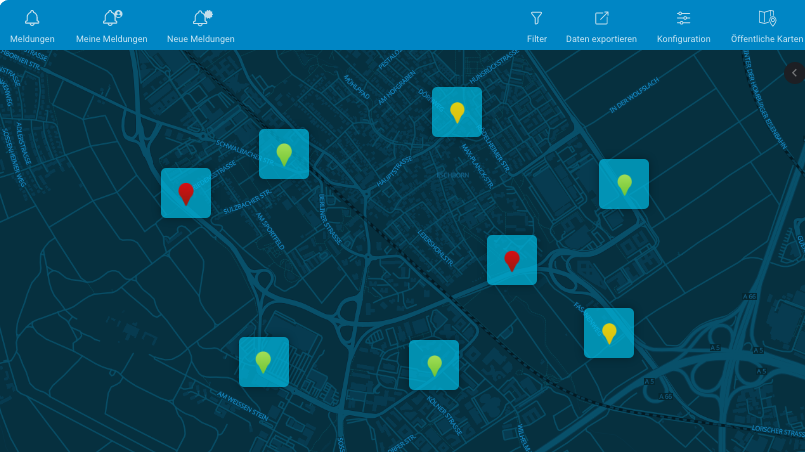Click the Meine Meldungen menu label
This screenshot has width=805, height=452.
tap(111, 39)
